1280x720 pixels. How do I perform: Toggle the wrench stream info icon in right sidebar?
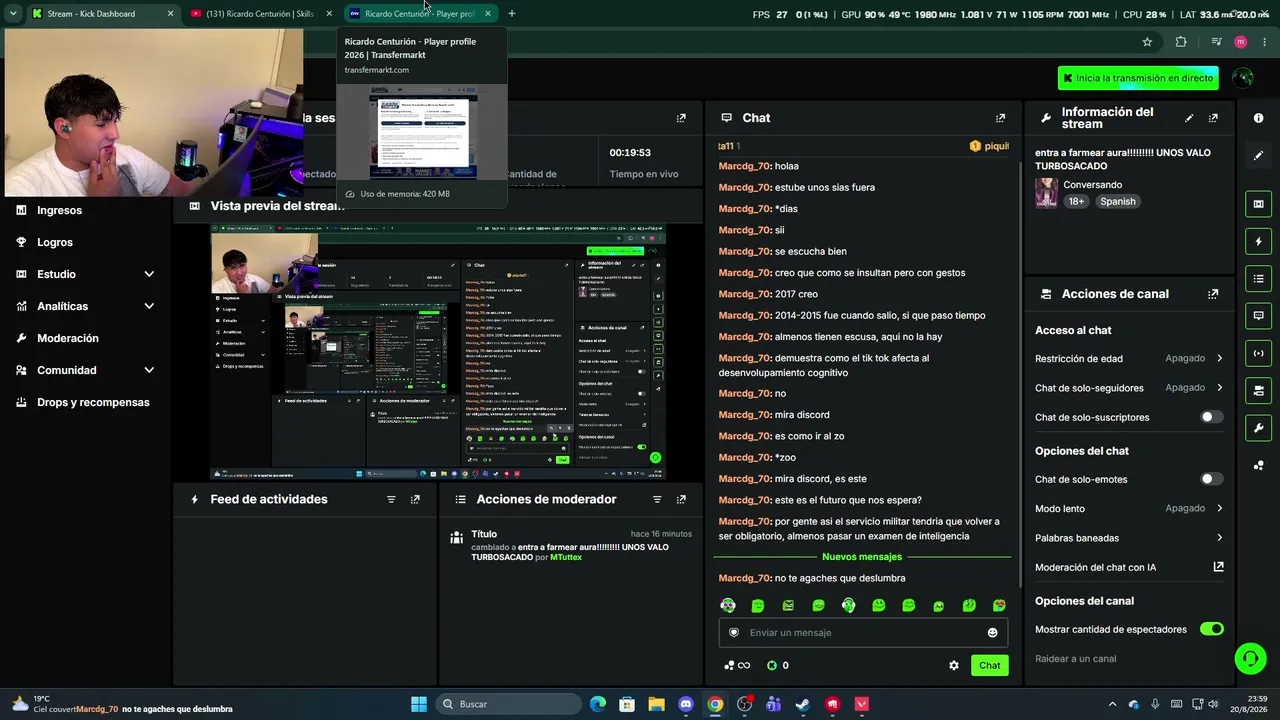[1258, 428]
